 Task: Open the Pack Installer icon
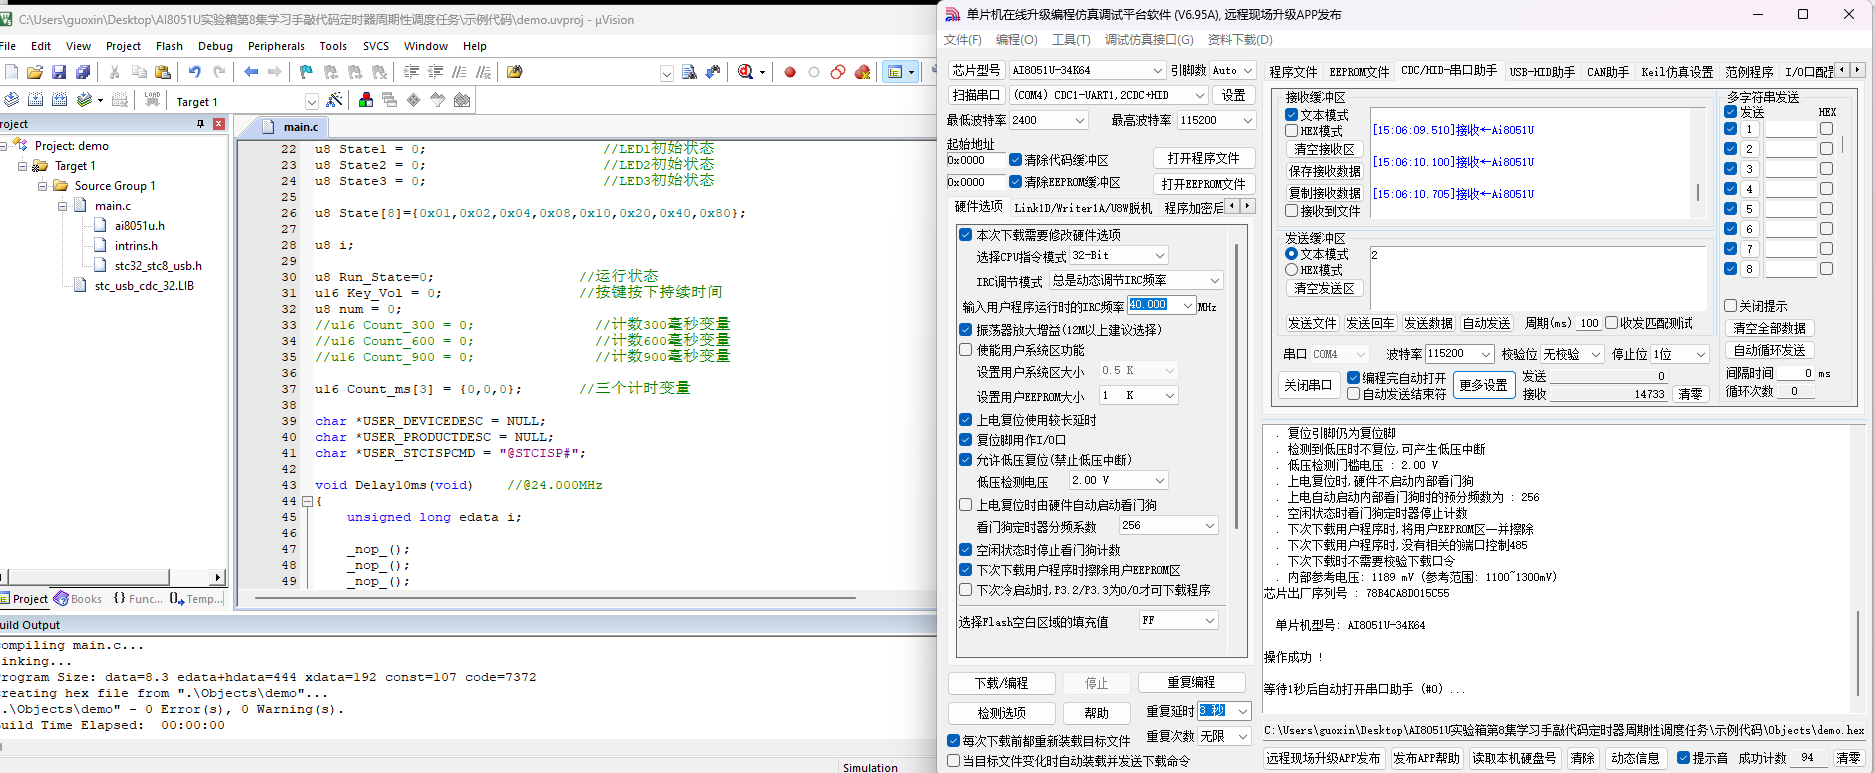[462, 100]
